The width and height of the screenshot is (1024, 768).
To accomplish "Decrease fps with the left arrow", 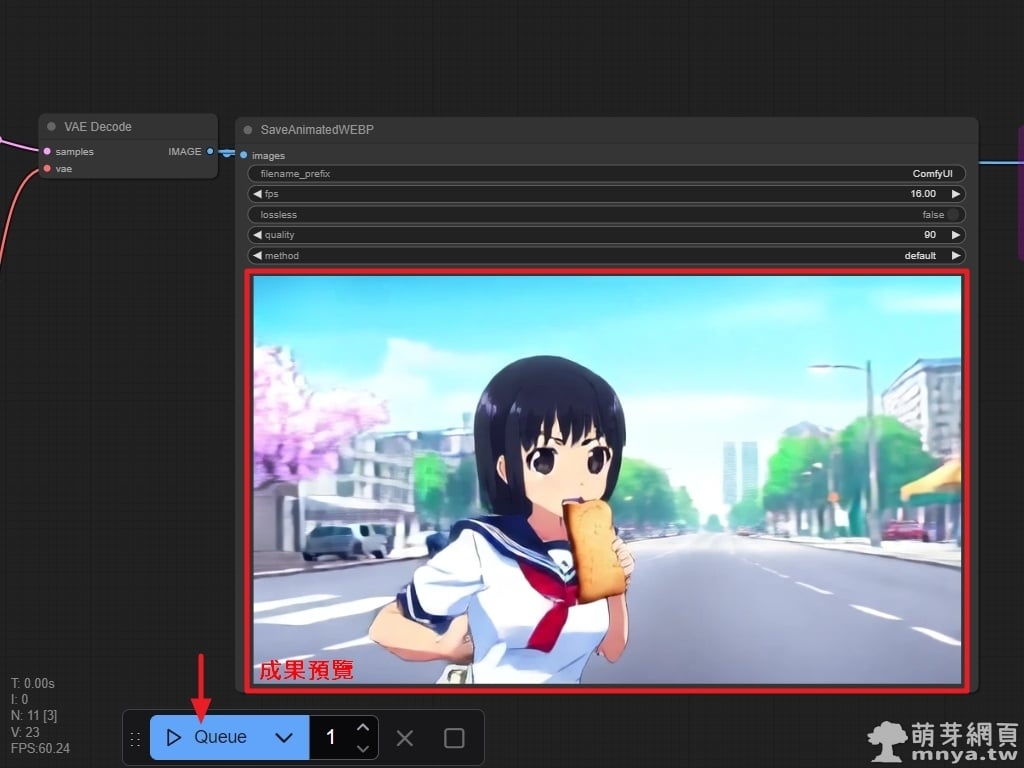I will (x=257, y=194).
